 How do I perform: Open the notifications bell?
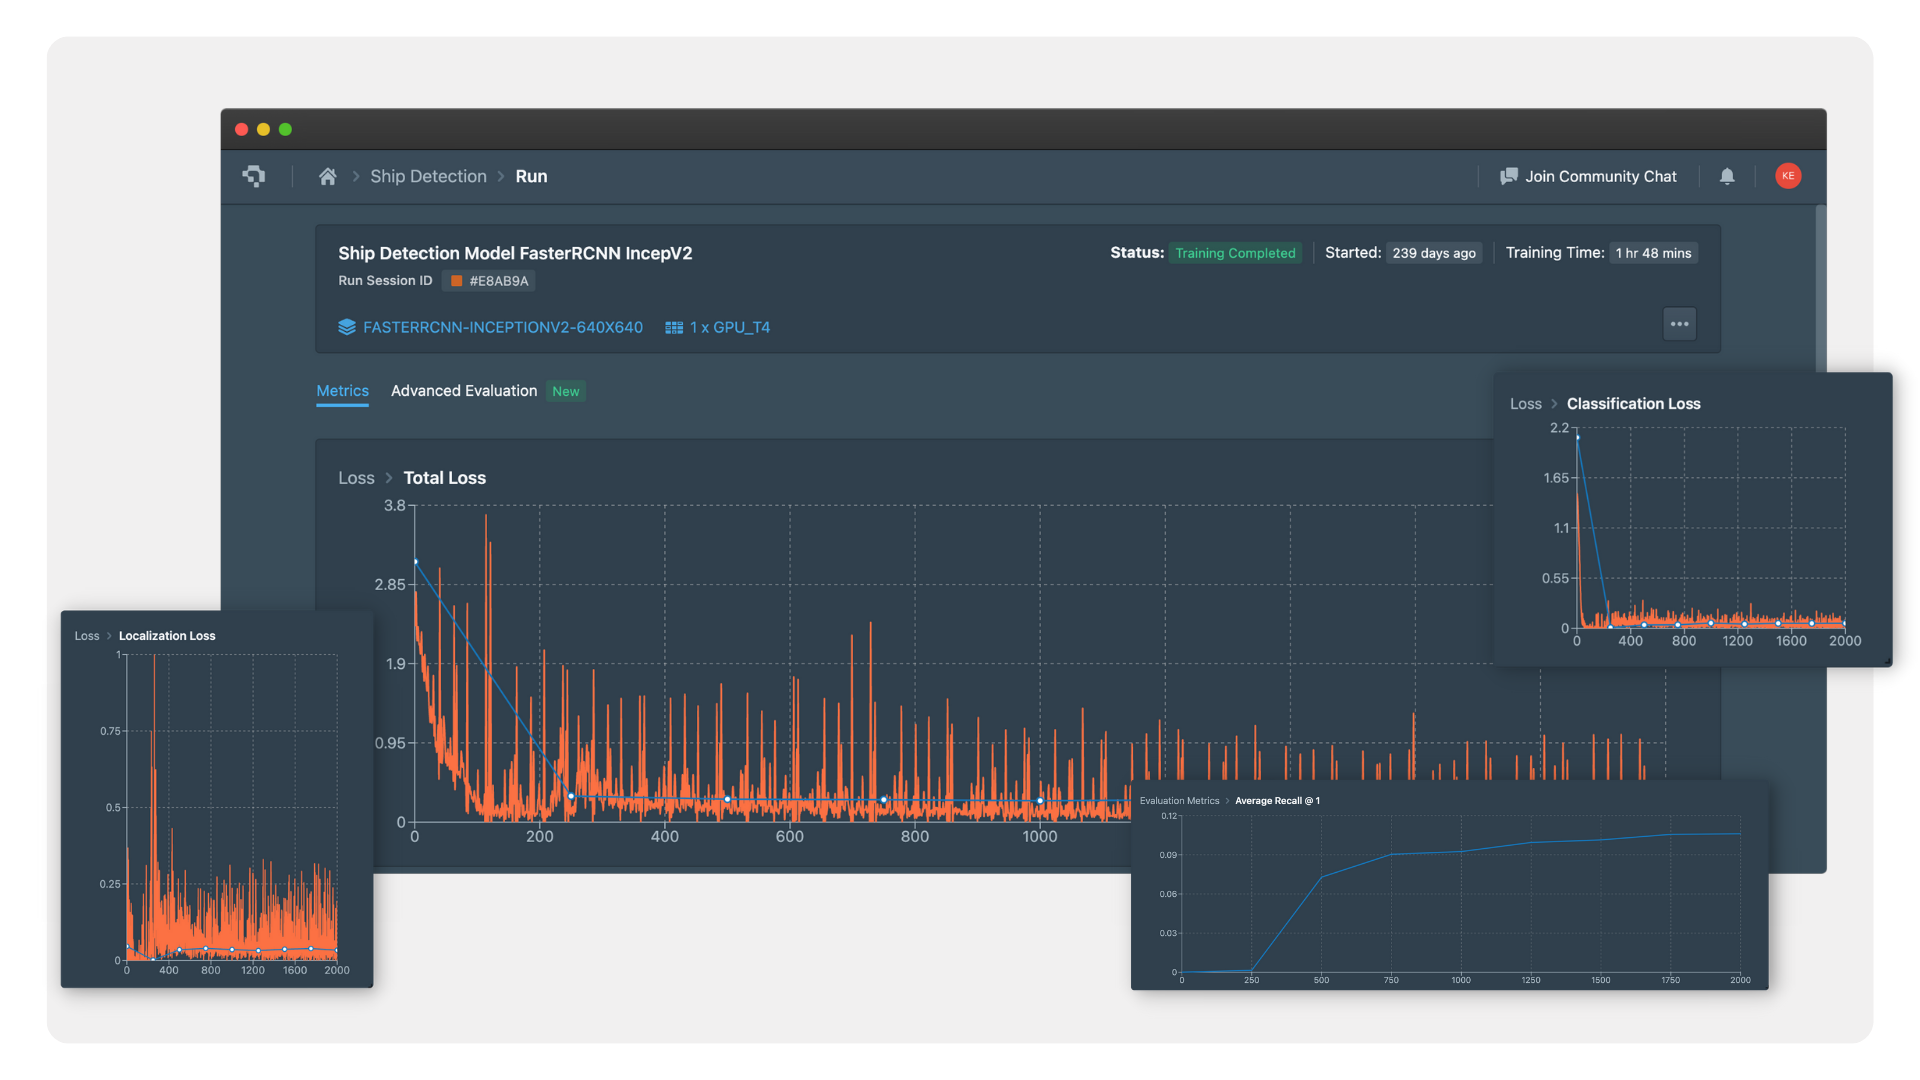[1727, 176]
